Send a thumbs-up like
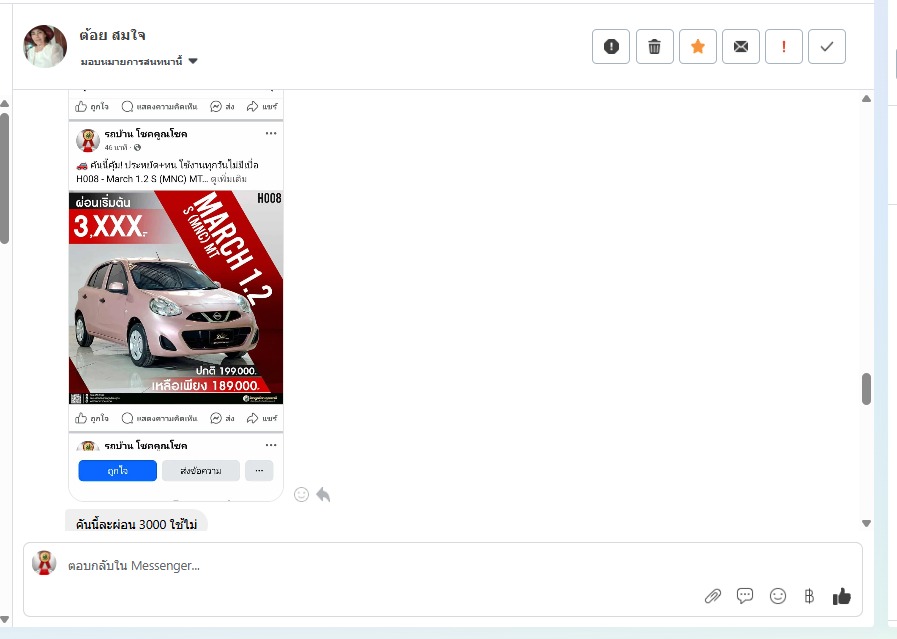897x639 pixels. [x=842, y=596]
